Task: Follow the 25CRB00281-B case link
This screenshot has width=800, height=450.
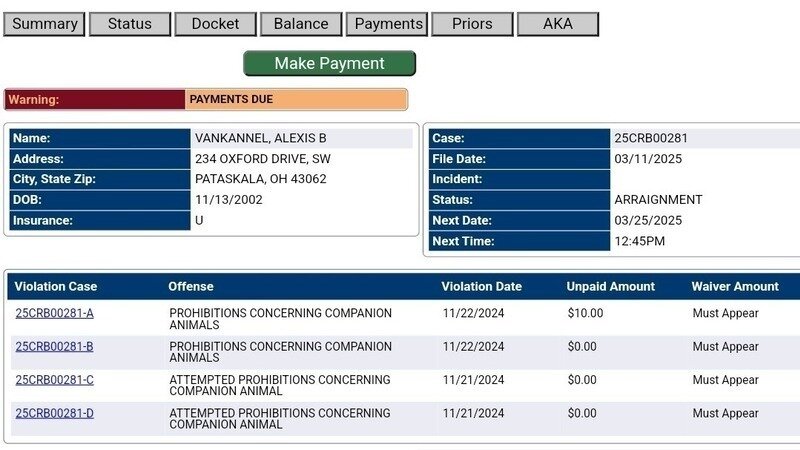Action: (54, 347)
